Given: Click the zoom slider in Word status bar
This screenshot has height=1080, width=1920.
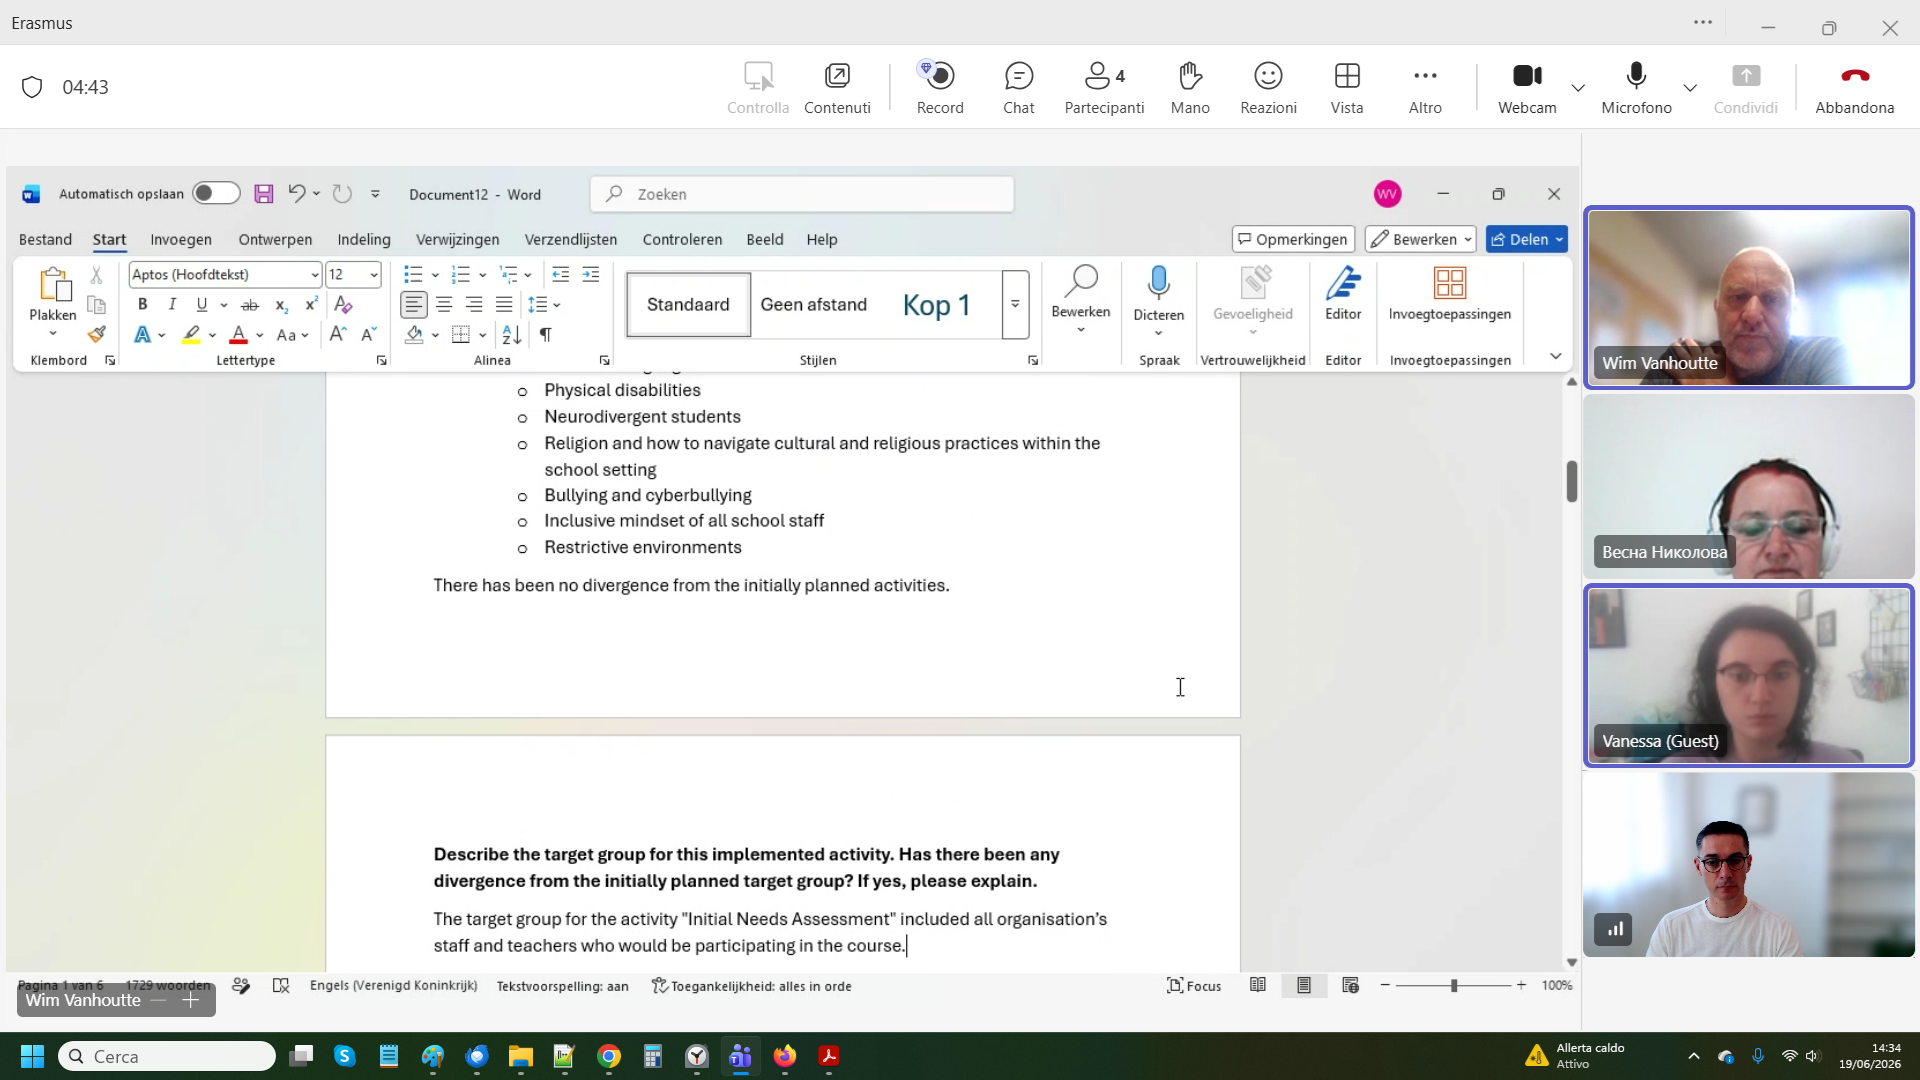Looking at the screenshot, I should [1453, 986].
